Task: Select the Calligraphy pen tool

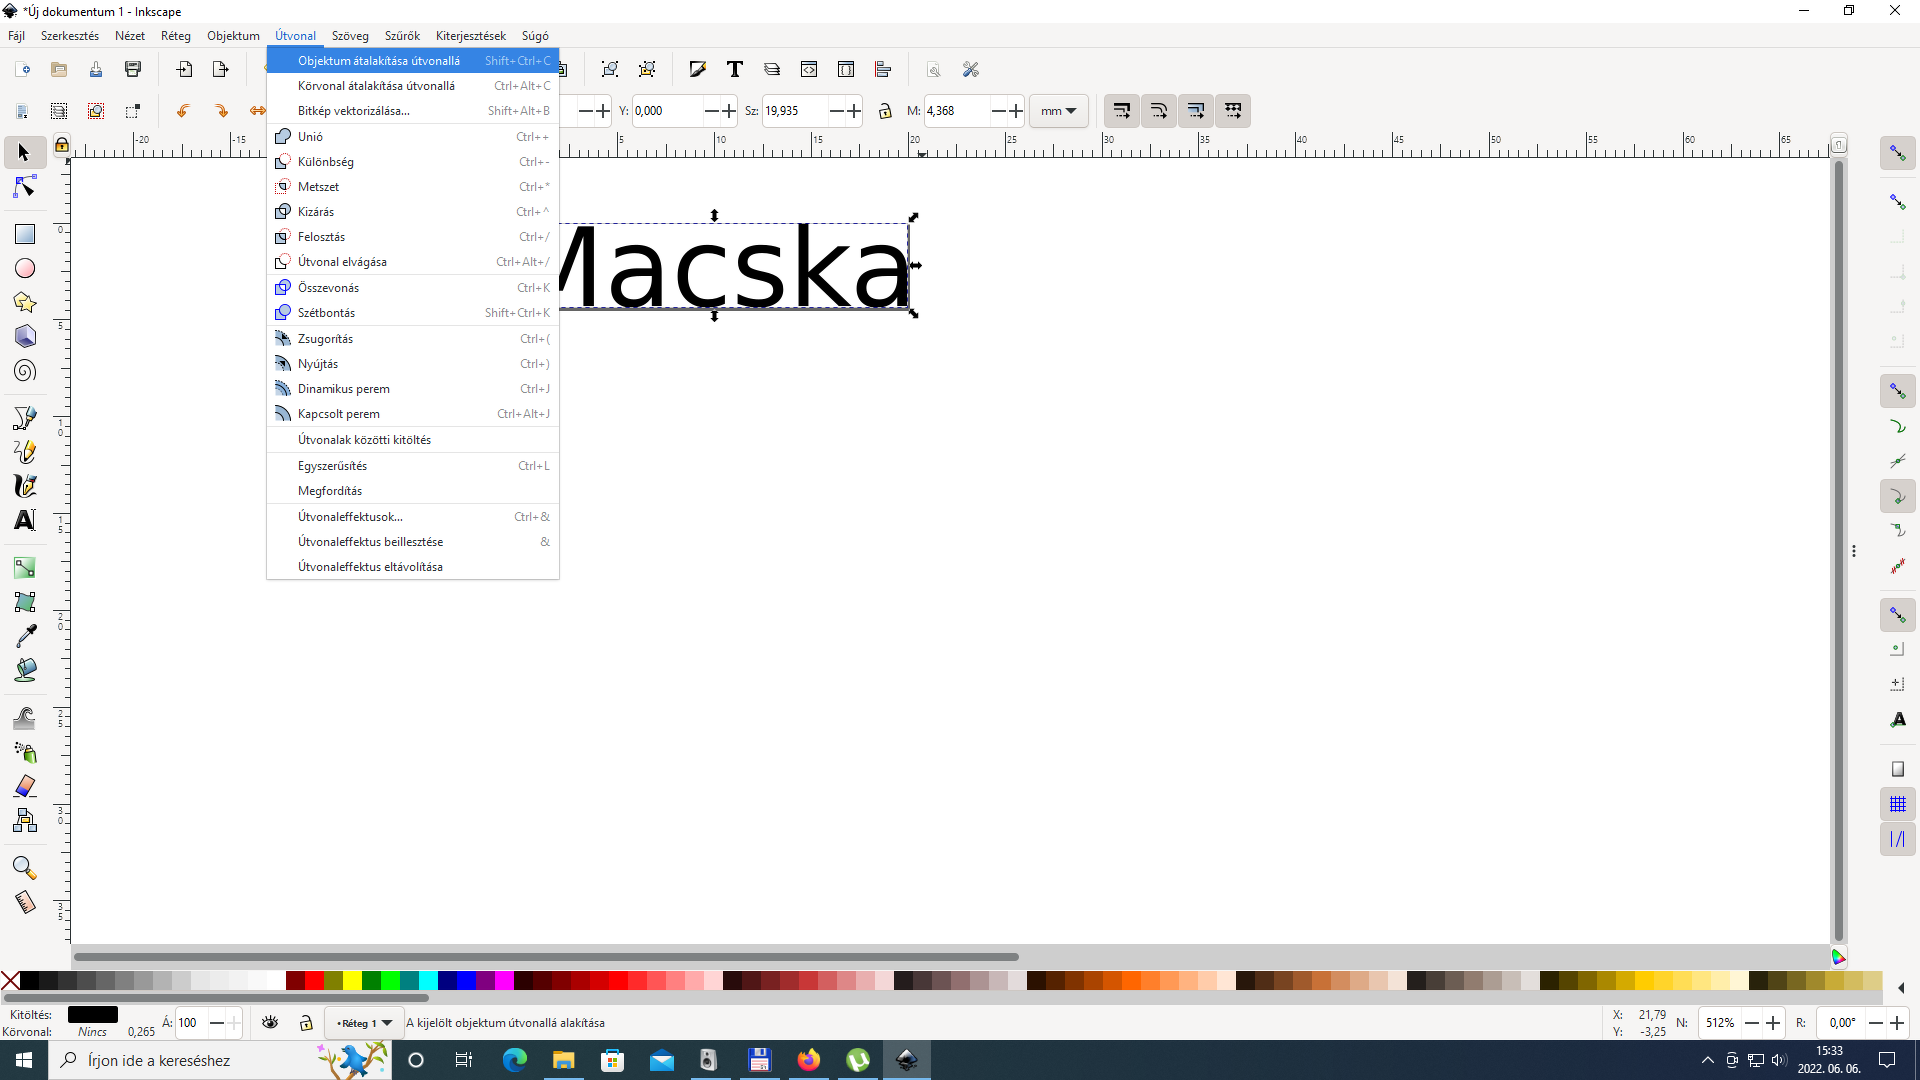Action: click(x=25, y=486)
